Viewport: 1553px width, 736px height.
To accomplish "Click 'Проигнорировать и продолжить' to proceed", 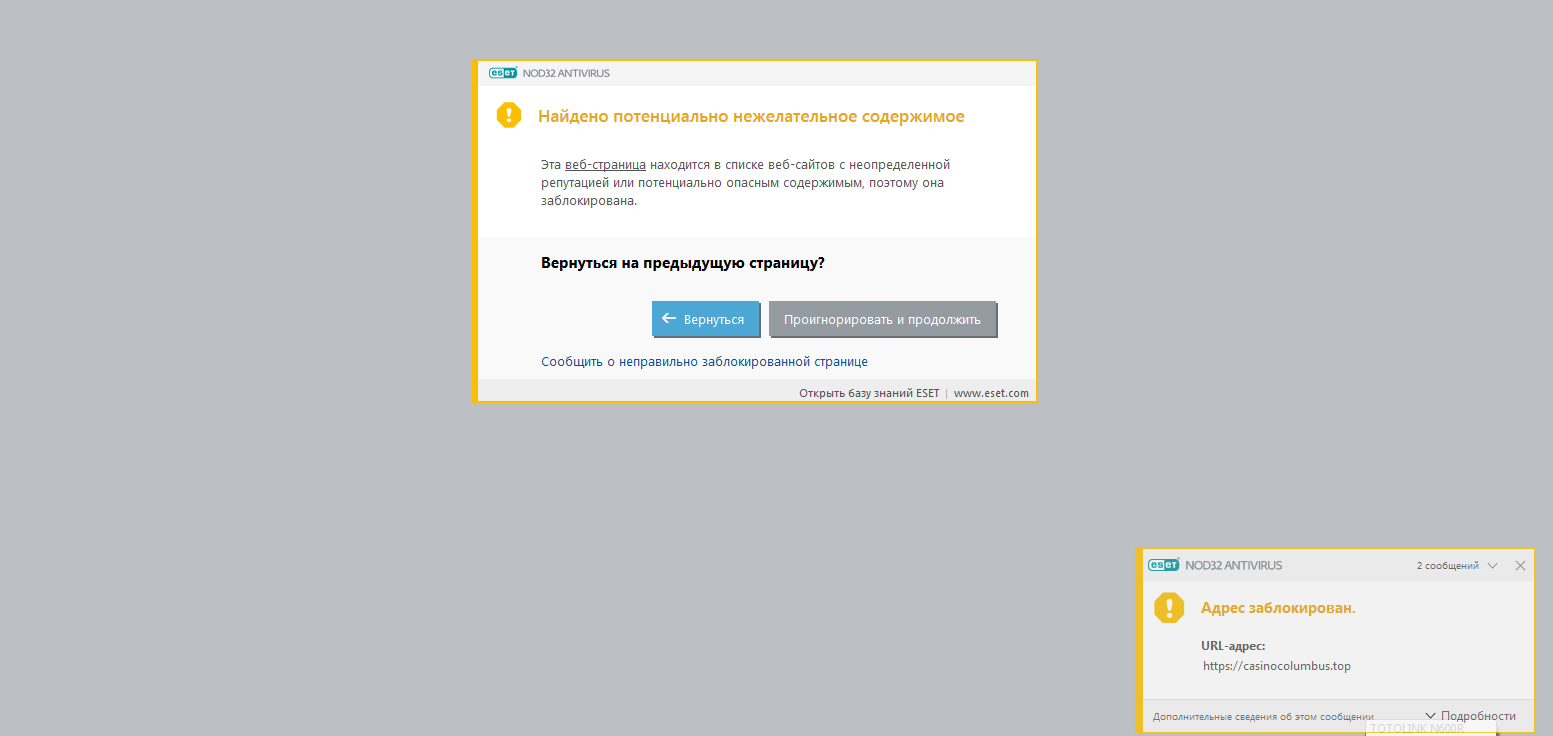I will click(x=882, y=320).
